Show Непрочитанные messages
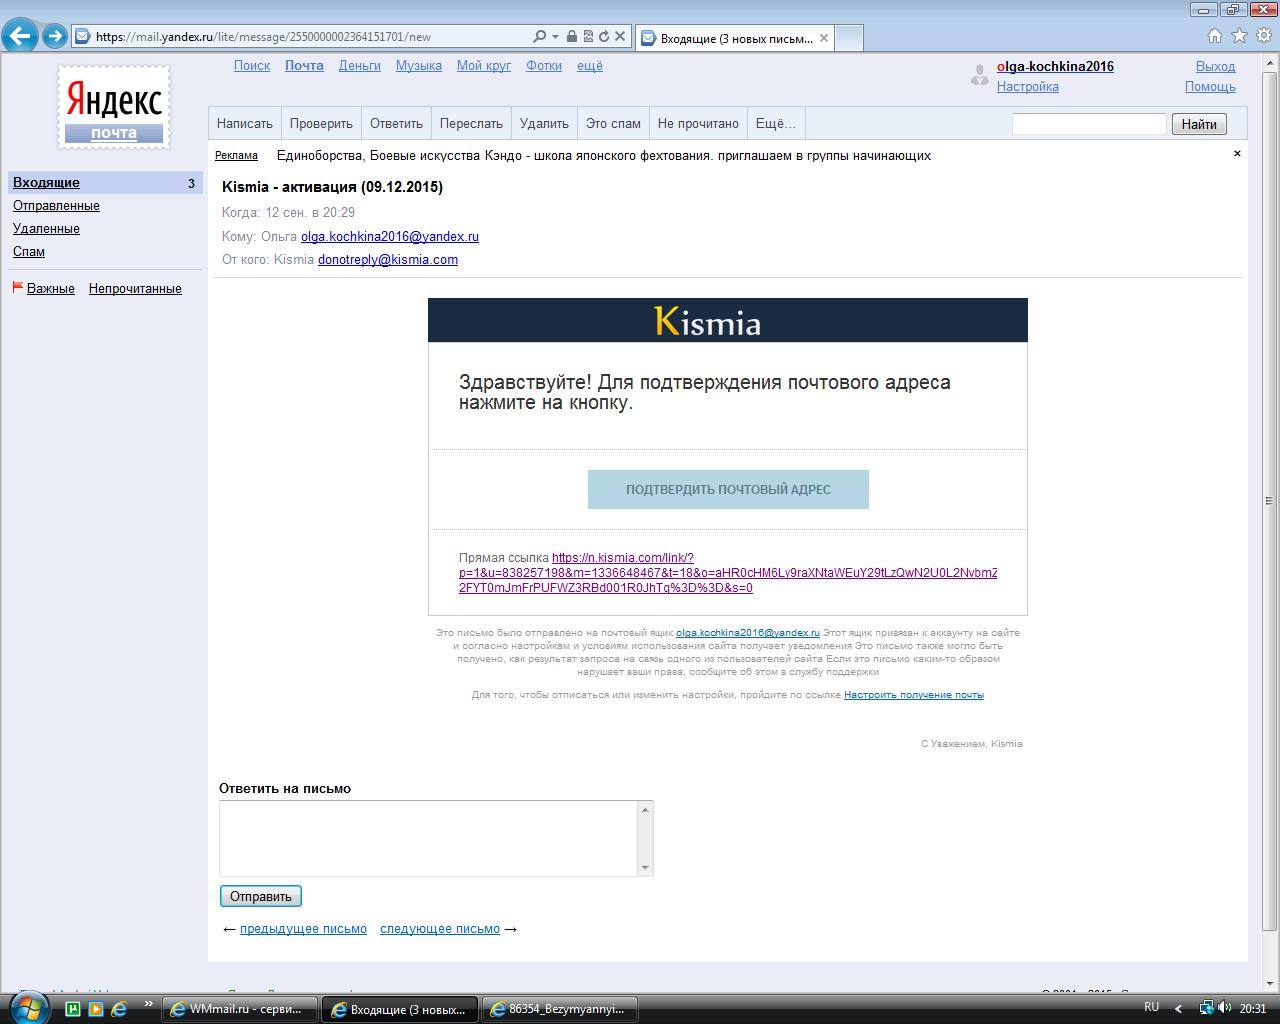The width and height of the screenshot is (1280, 1024). click(135, 288)
